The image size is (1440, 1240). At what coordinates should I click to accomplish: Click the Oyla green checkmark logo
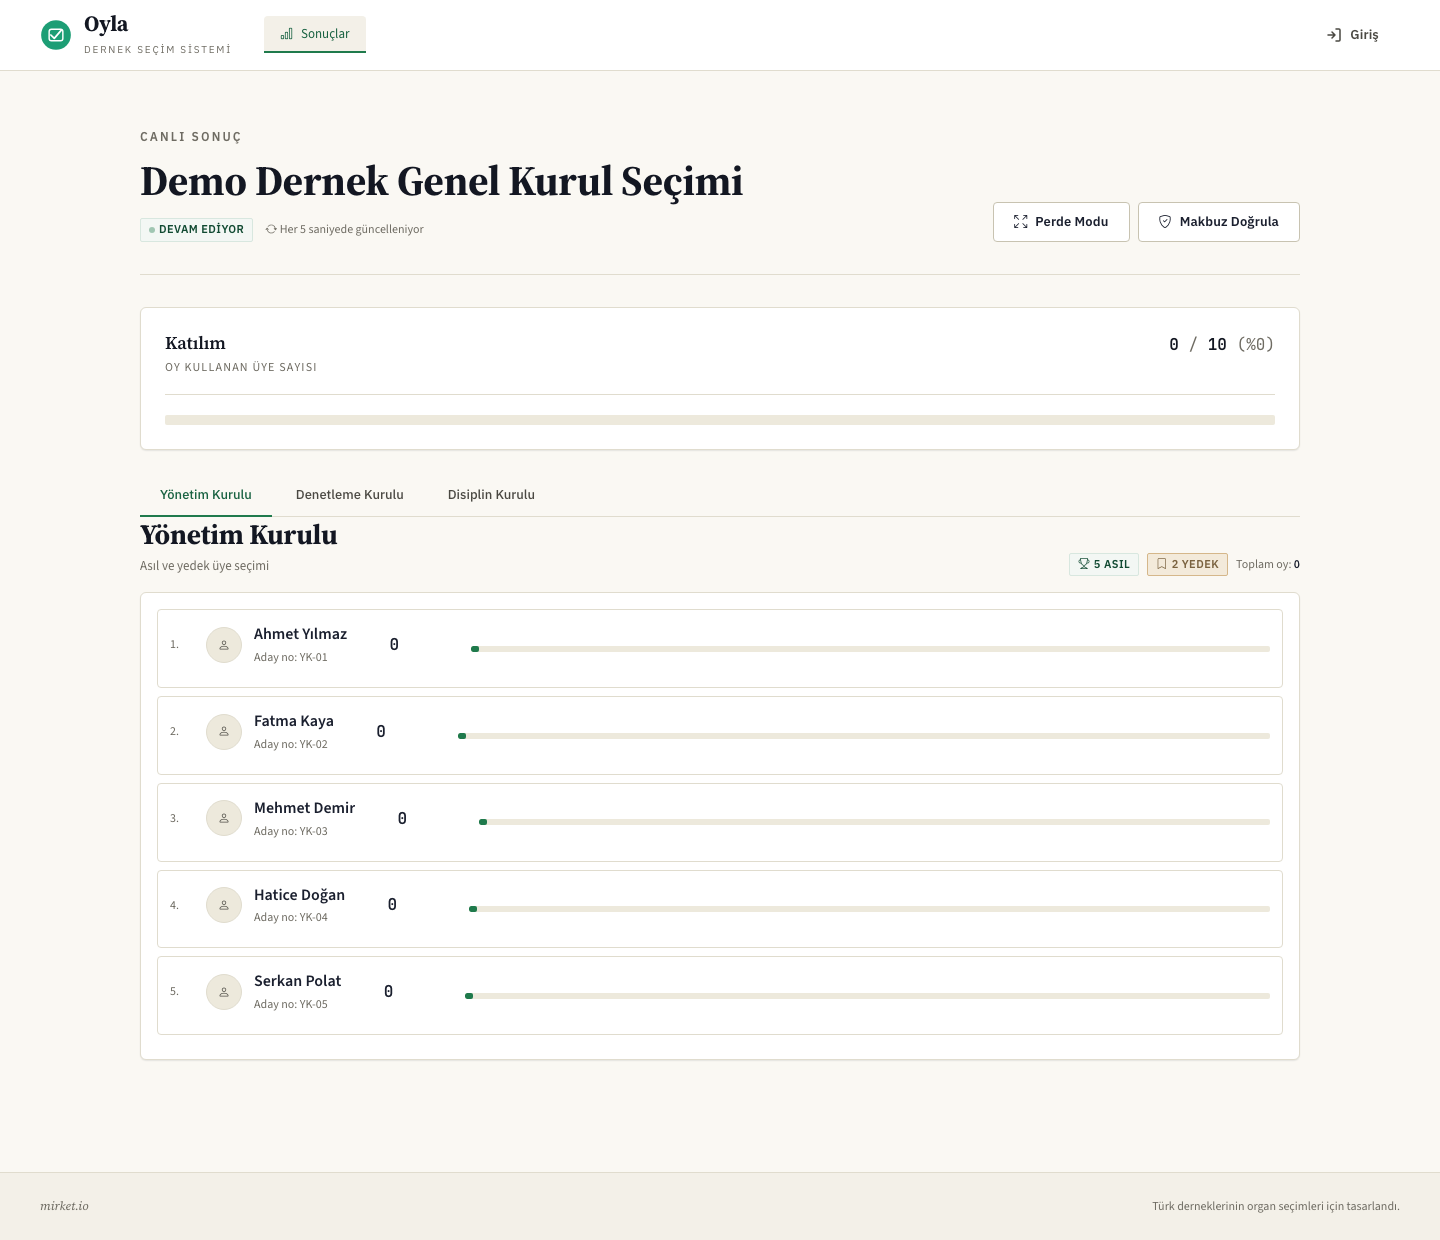tap(56, 35)
